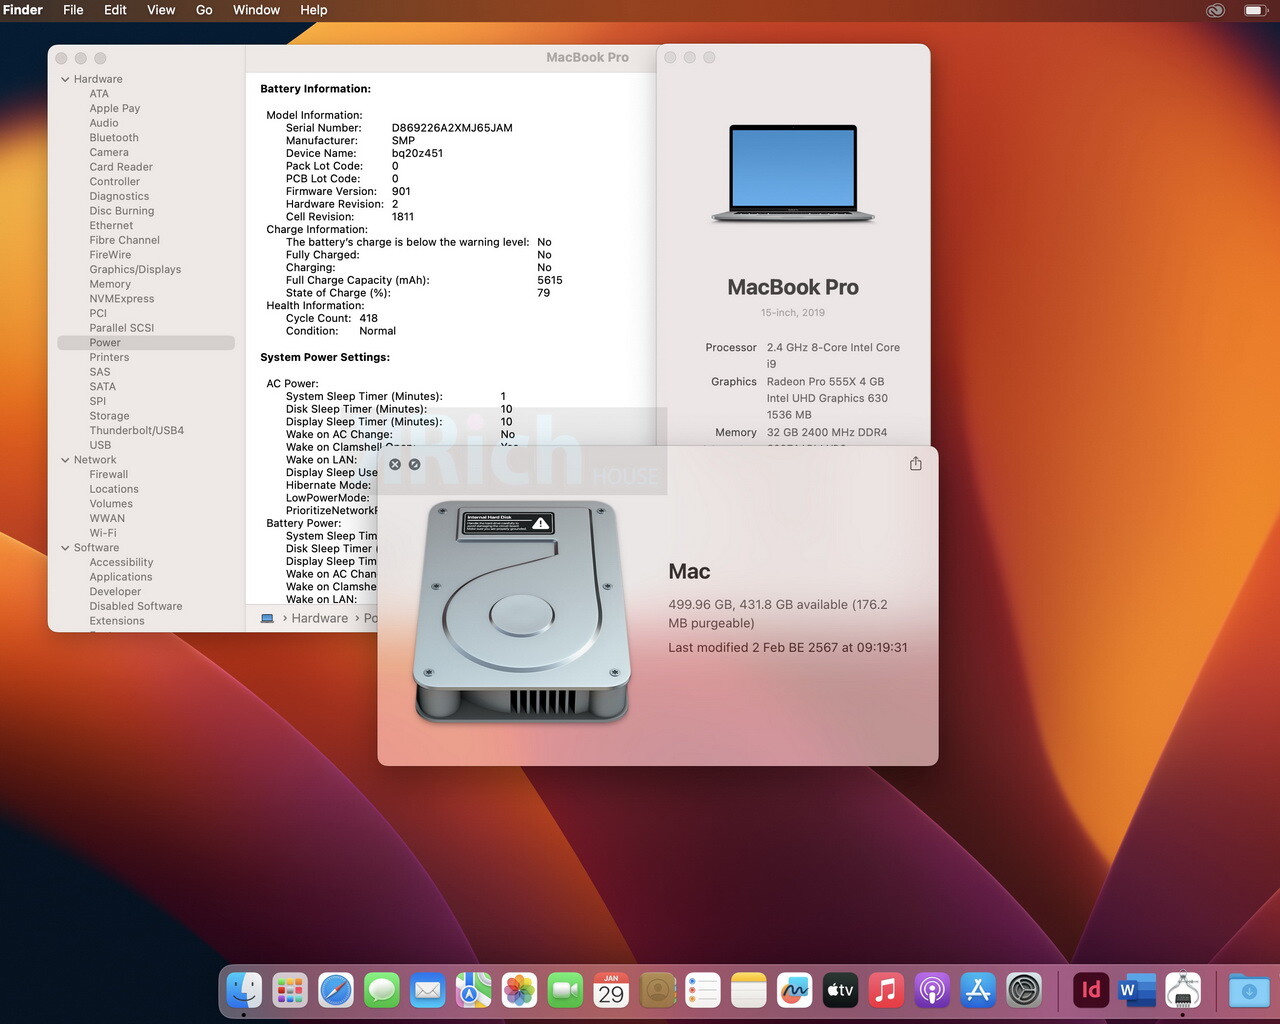Click the System Information icon in the Dock
The image size is (1280, 1024).
(x=1183, y=990)
